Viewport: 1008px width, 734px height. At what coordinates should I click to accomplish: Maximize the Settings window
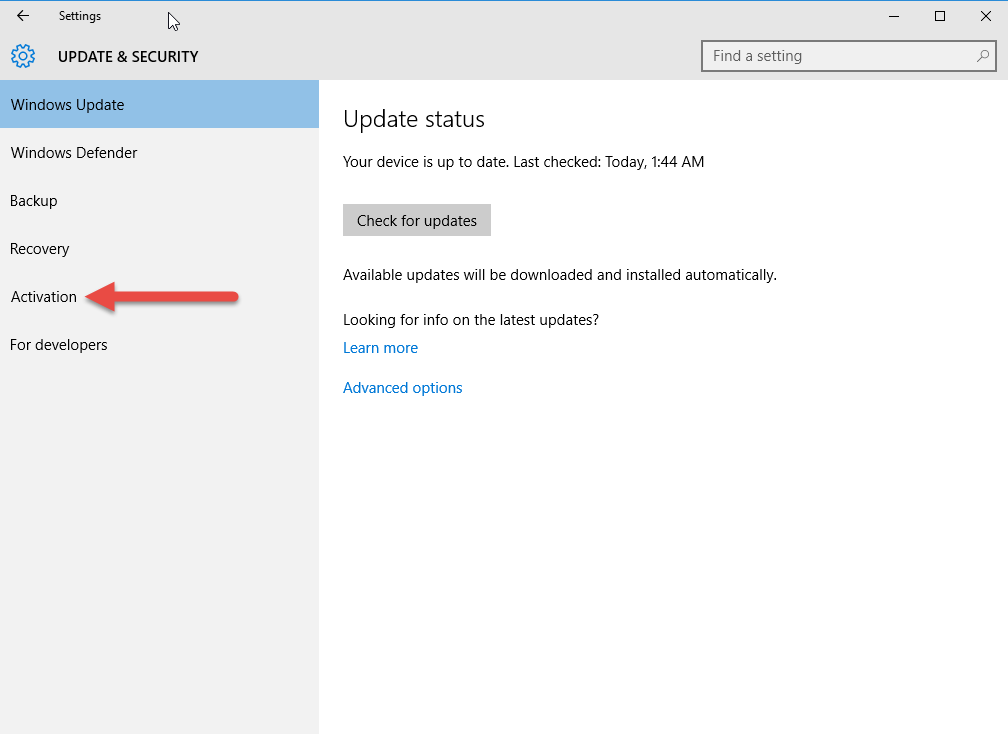[x=940, y=16]
